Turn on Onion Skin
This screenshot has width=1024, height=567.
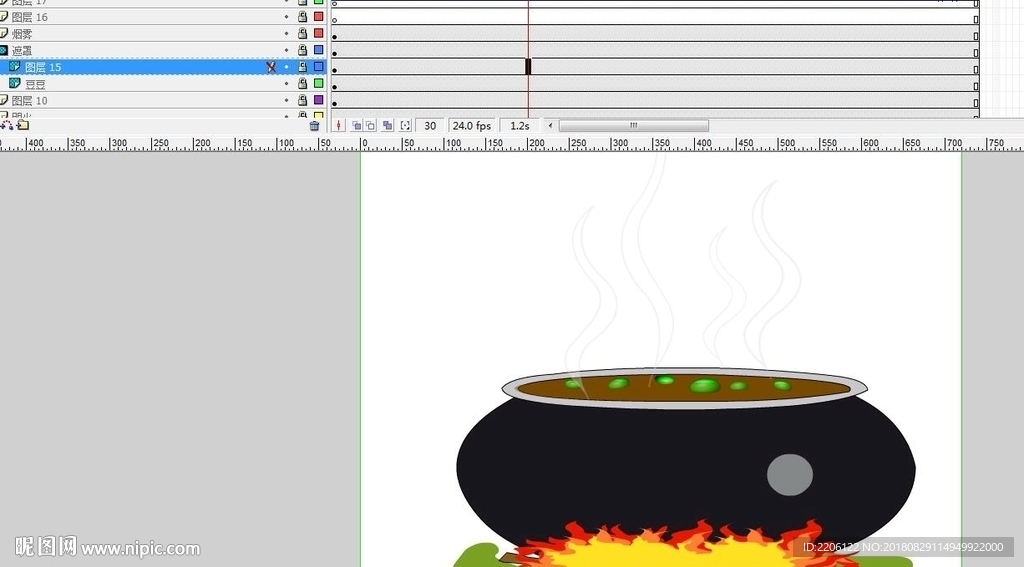pos(357,125)
